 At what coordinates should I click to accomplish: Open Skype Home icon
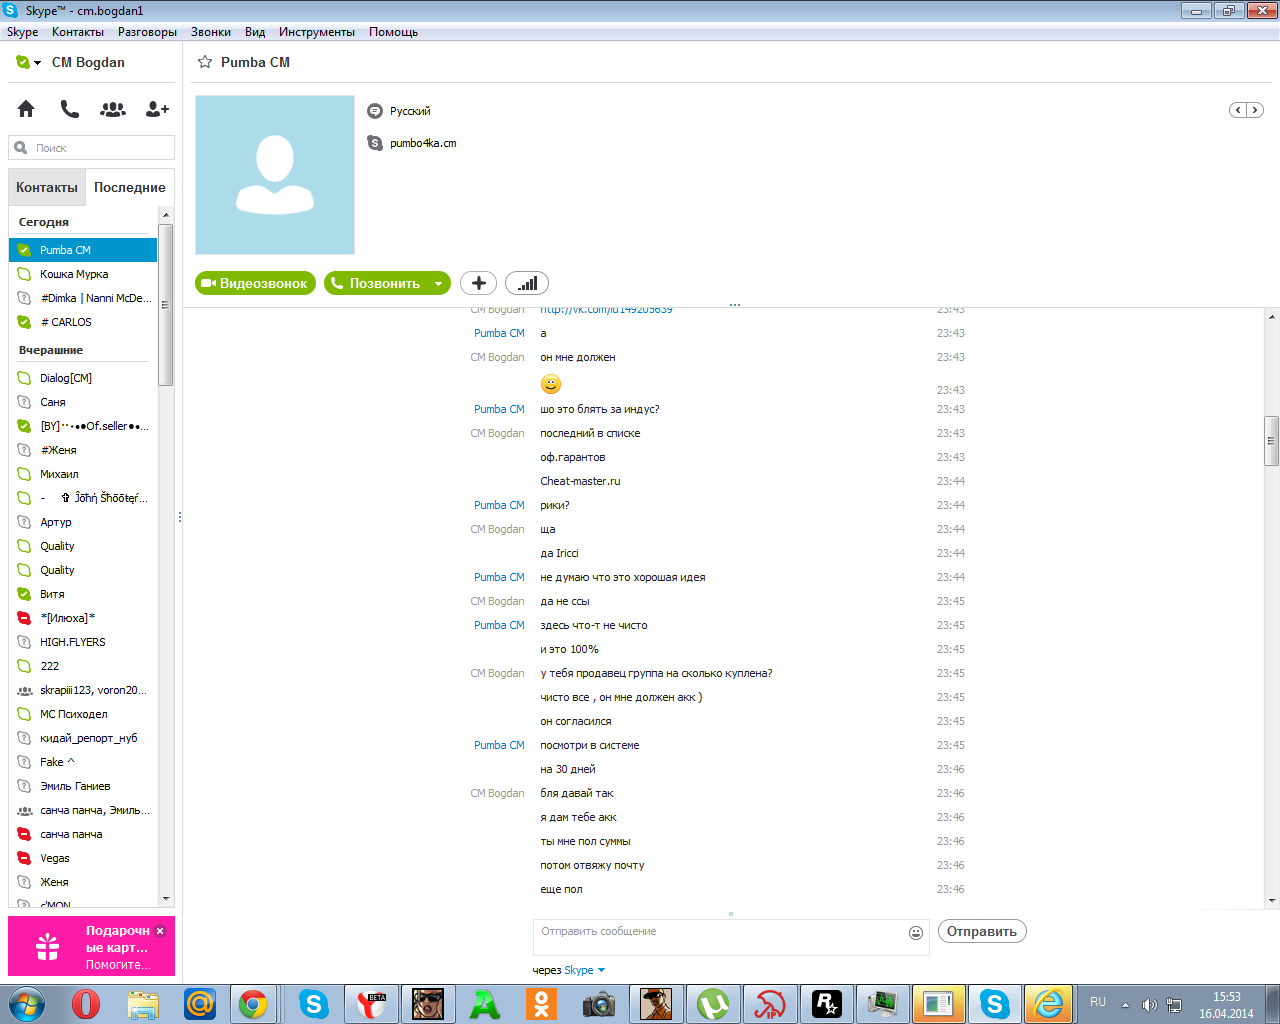[x=26, y=109]
